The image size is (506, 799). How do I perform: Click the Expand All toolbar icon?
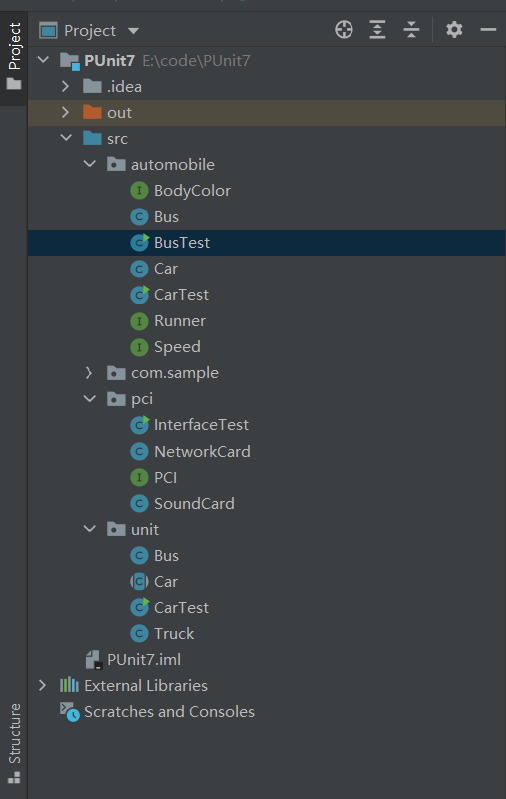coord(377,30)
